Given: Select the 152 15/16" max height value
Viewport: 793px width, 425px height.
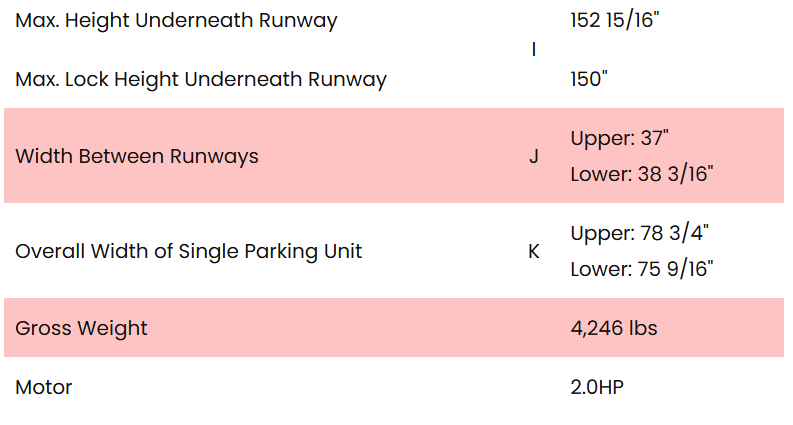Looking at the screenshot, I should tap(615, 20).
